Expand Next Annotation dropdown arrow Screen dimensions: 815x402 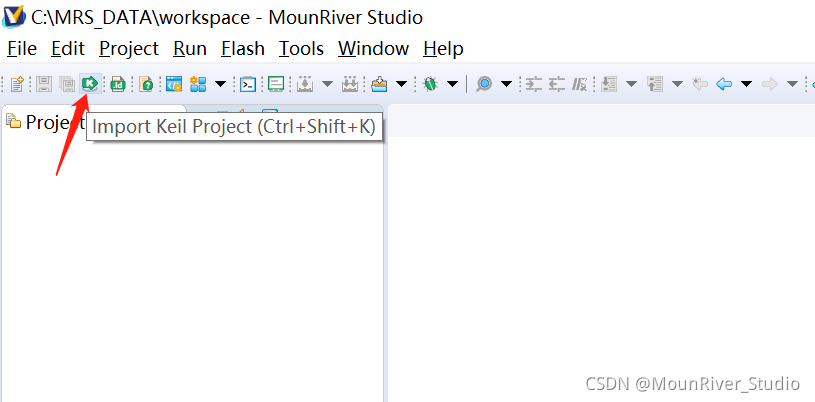pyautogui.click(x=631, y=84)
